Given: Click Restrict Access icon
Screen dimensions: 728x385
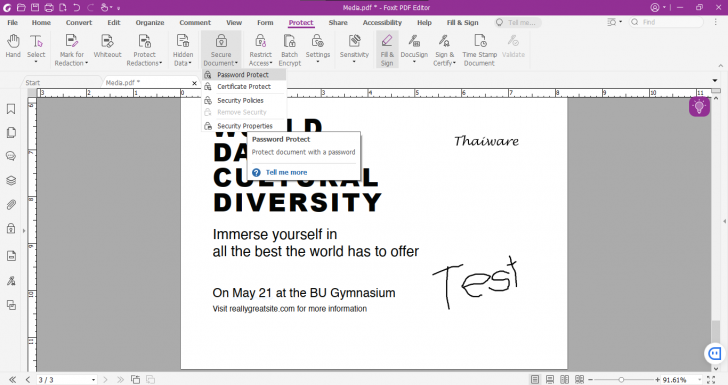Looking at the screenshot, I should tap(260, 50).
